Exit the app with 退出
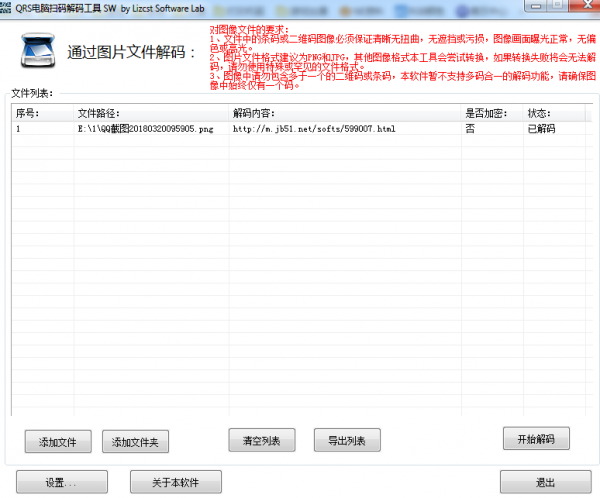600x498 pixels. (x=546, y=482)
